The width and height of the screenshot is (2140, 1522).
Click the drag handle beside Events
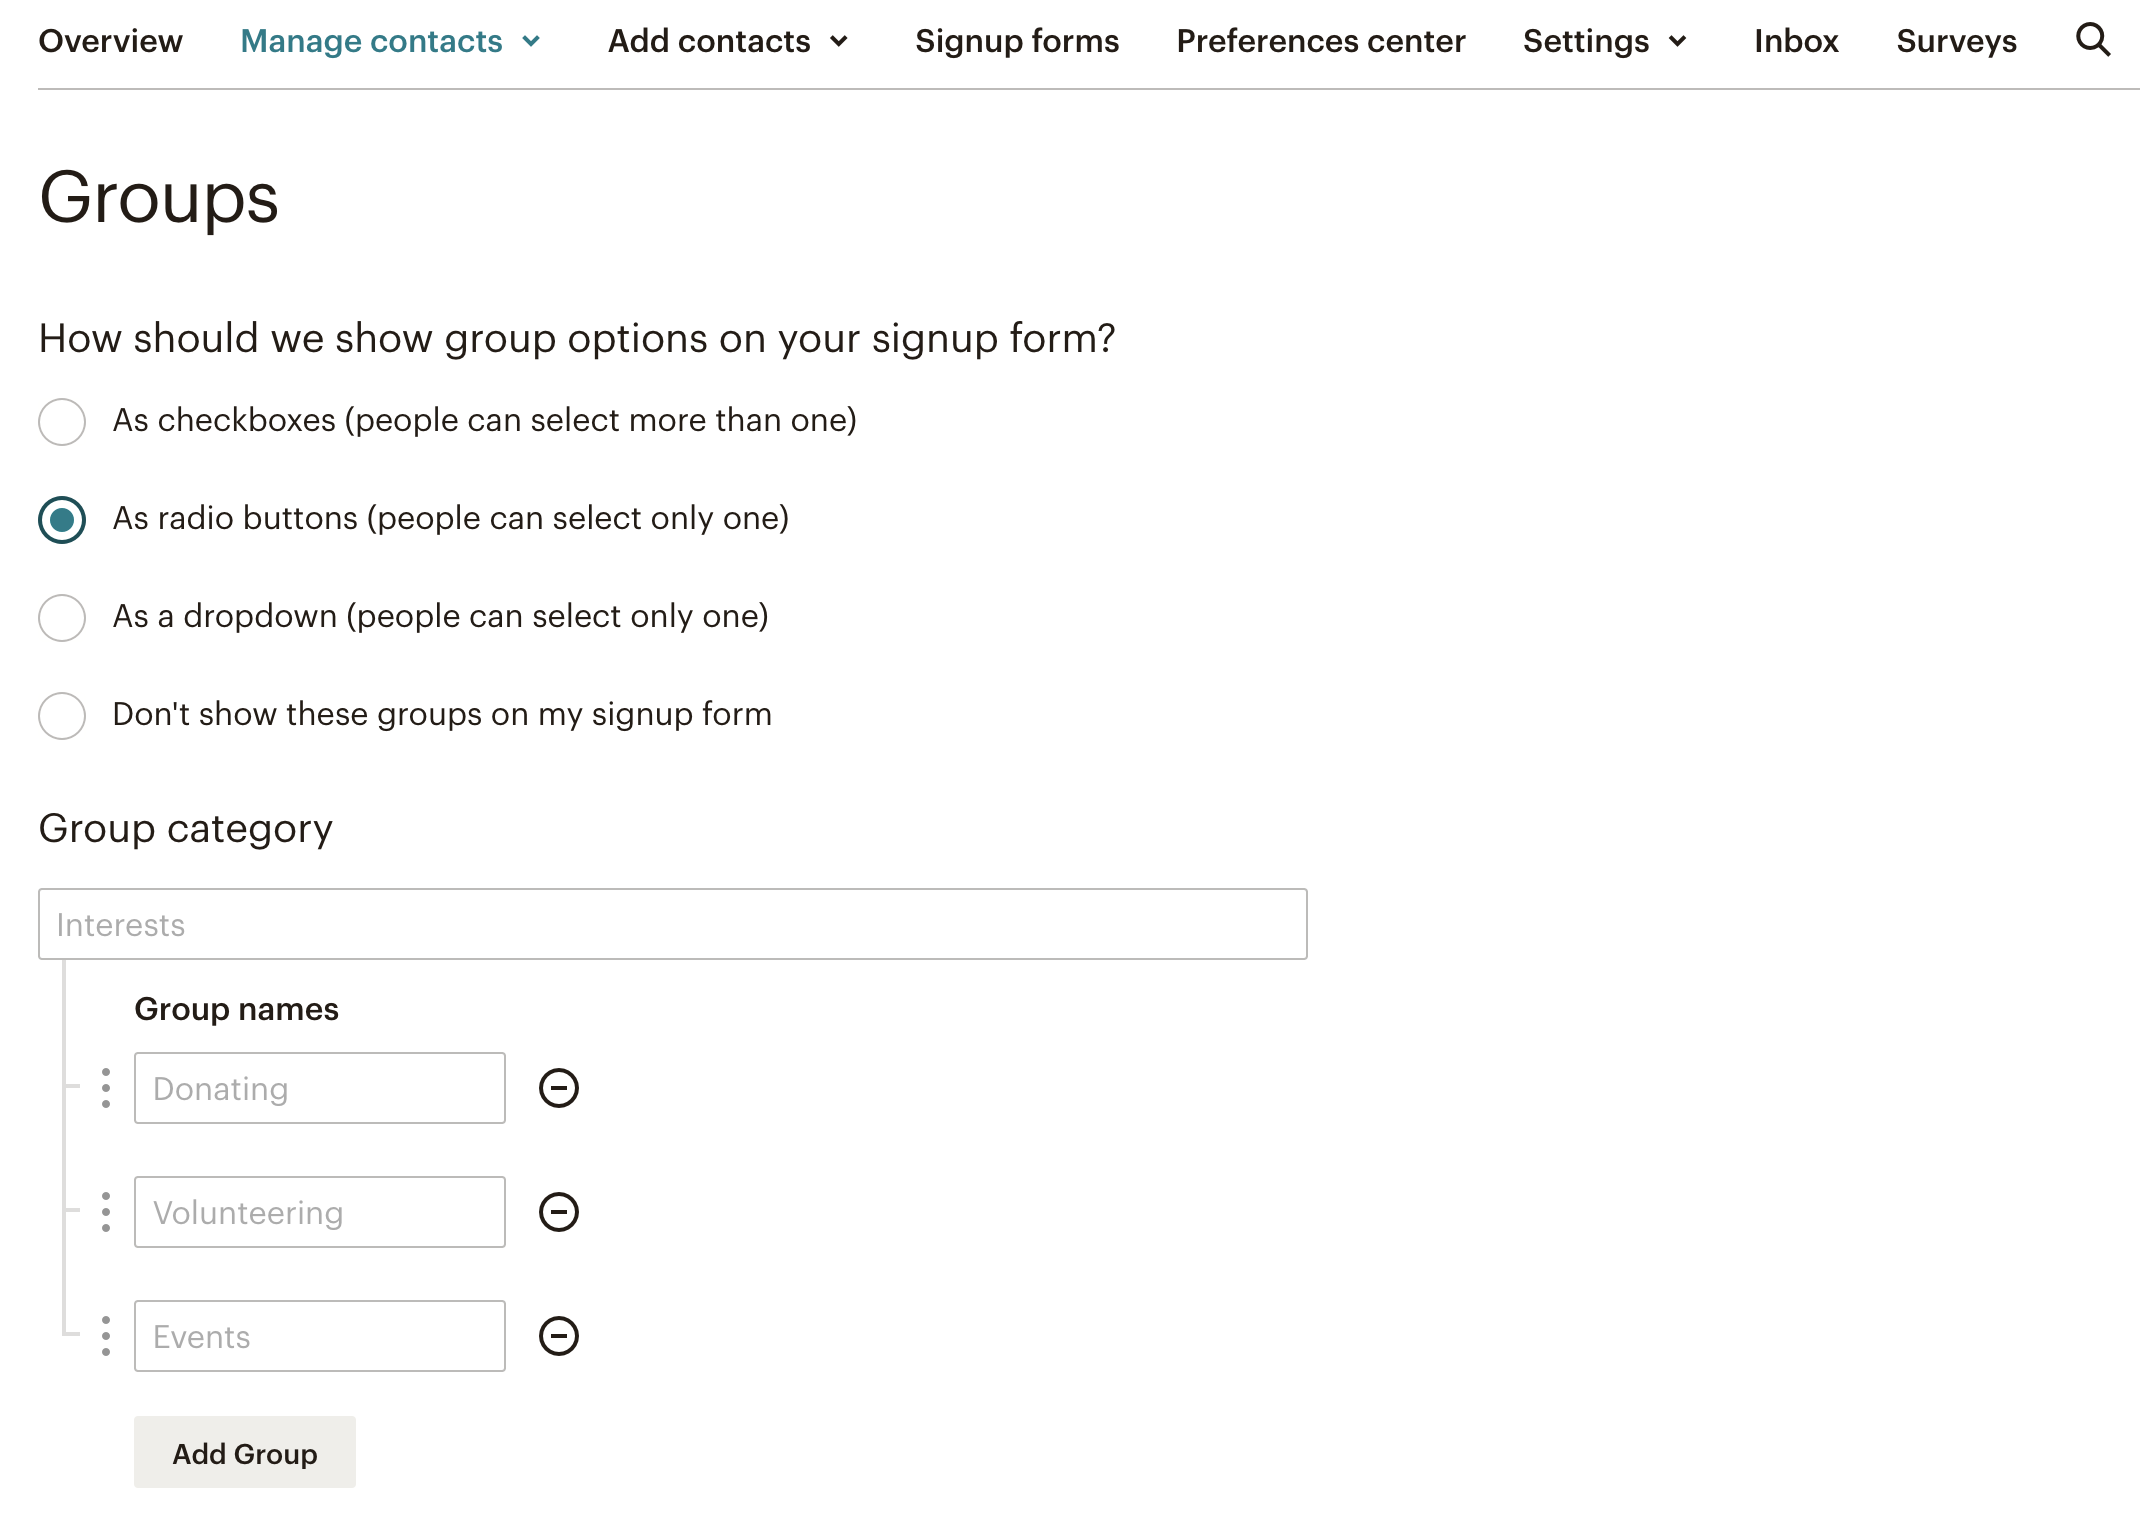[104, 1336]
